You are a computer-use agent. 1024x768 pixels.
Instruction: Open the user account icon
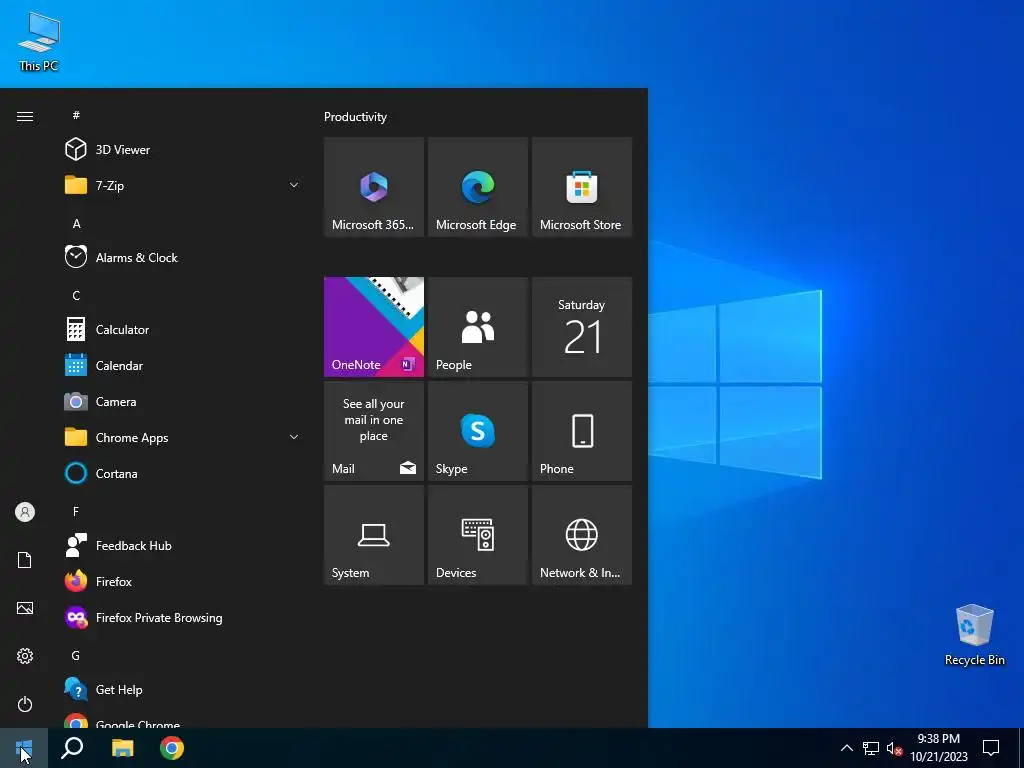25,512
